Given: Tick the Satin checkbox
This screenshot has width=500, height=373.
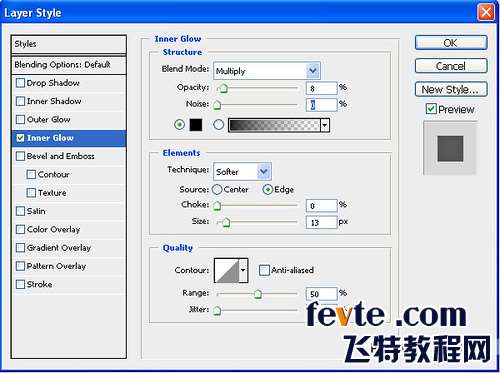Looking at the screenshot, I should (20, 211).
